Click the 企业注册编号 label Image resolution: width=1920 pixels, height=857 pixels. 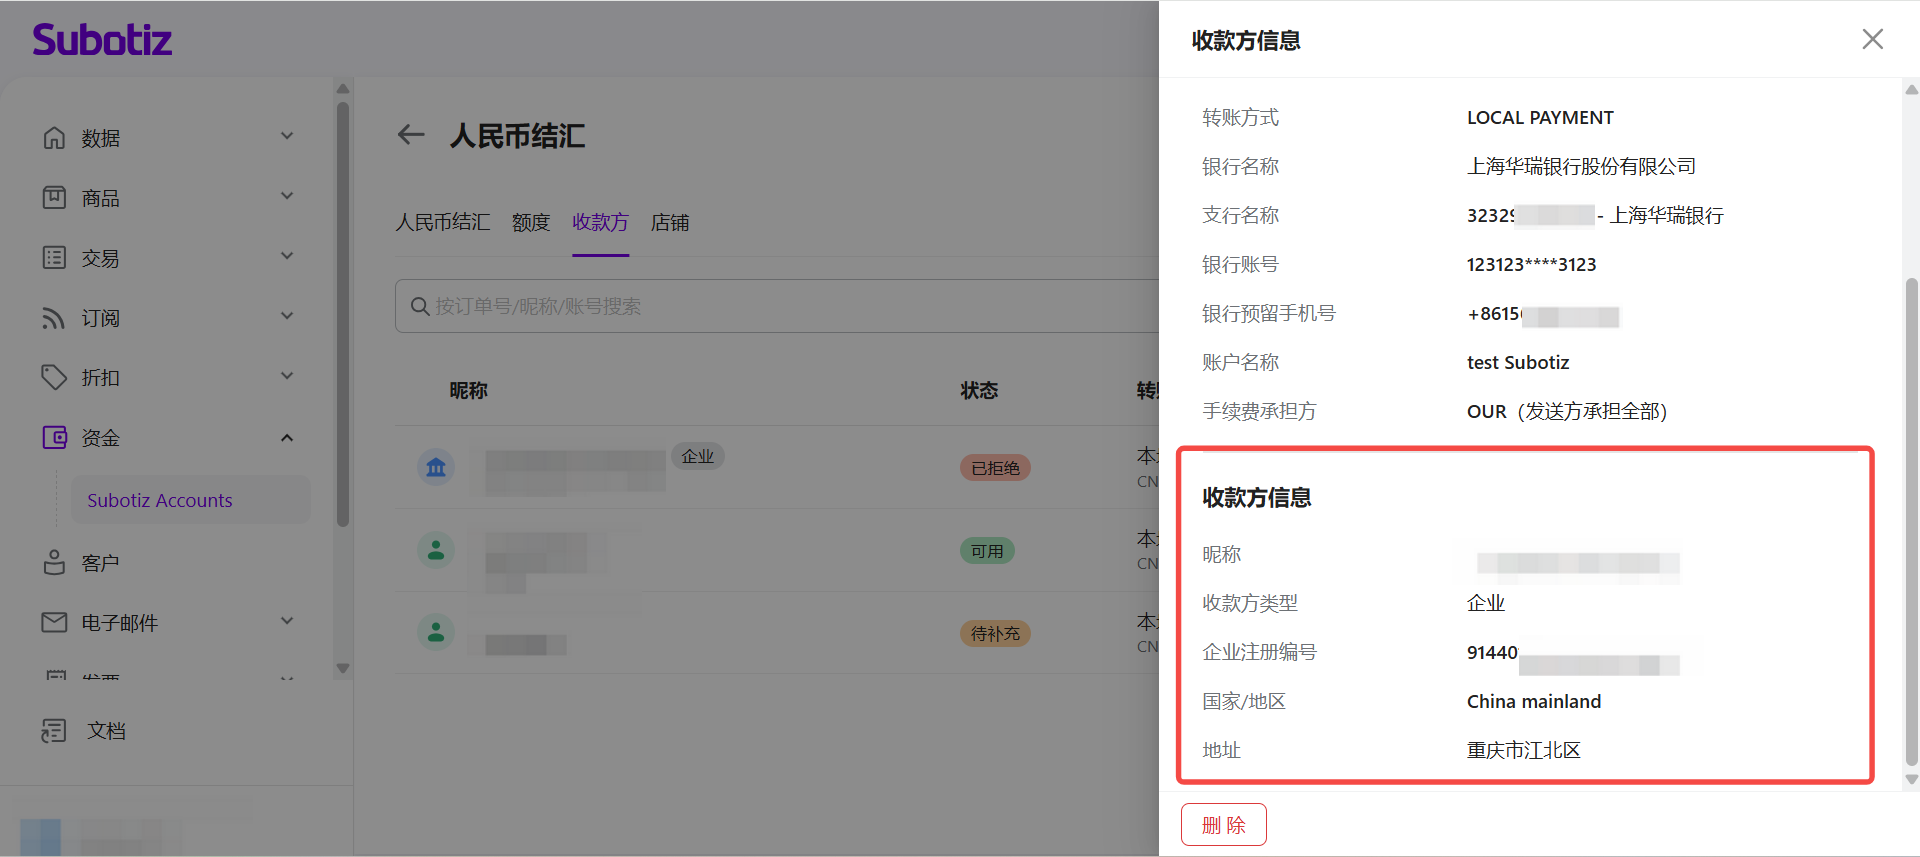point(1260,652)
